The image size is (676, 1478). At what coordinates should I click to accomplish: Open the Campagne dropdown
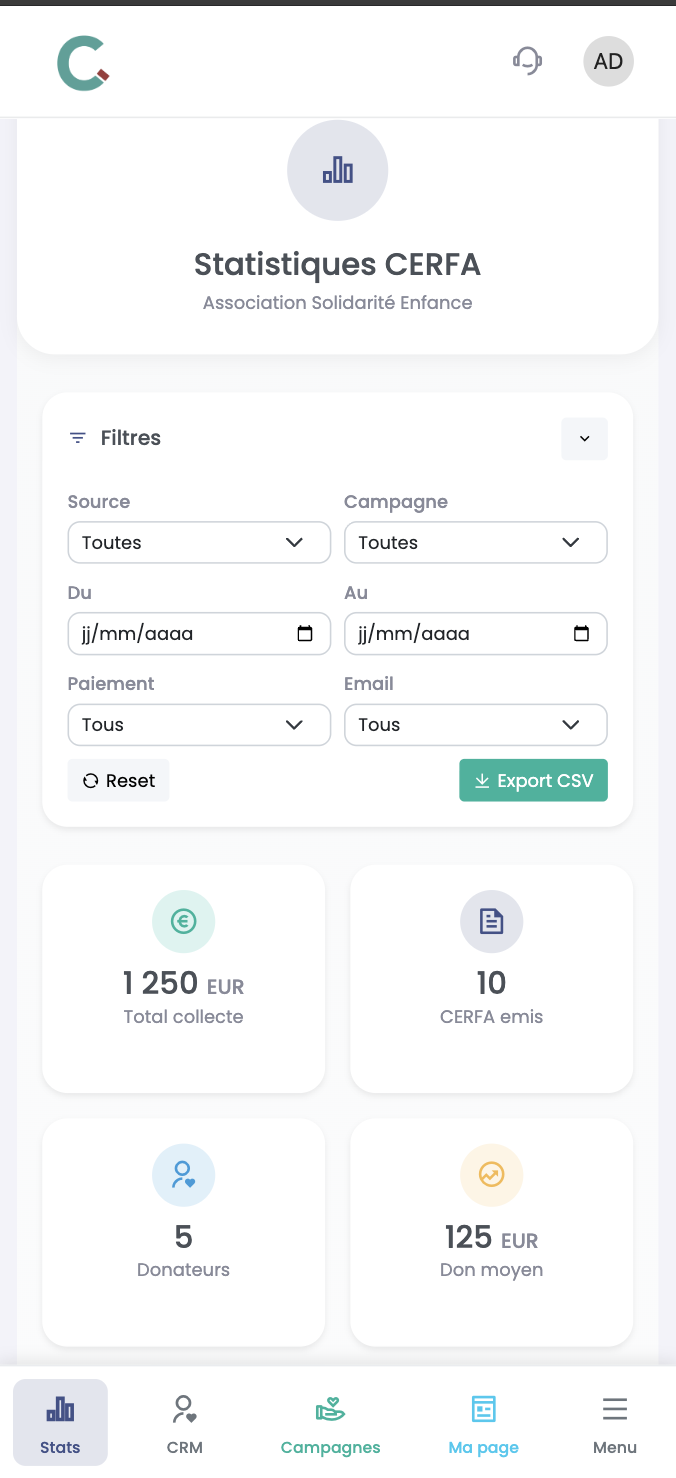pyautogui.click(x=475, y=542)
